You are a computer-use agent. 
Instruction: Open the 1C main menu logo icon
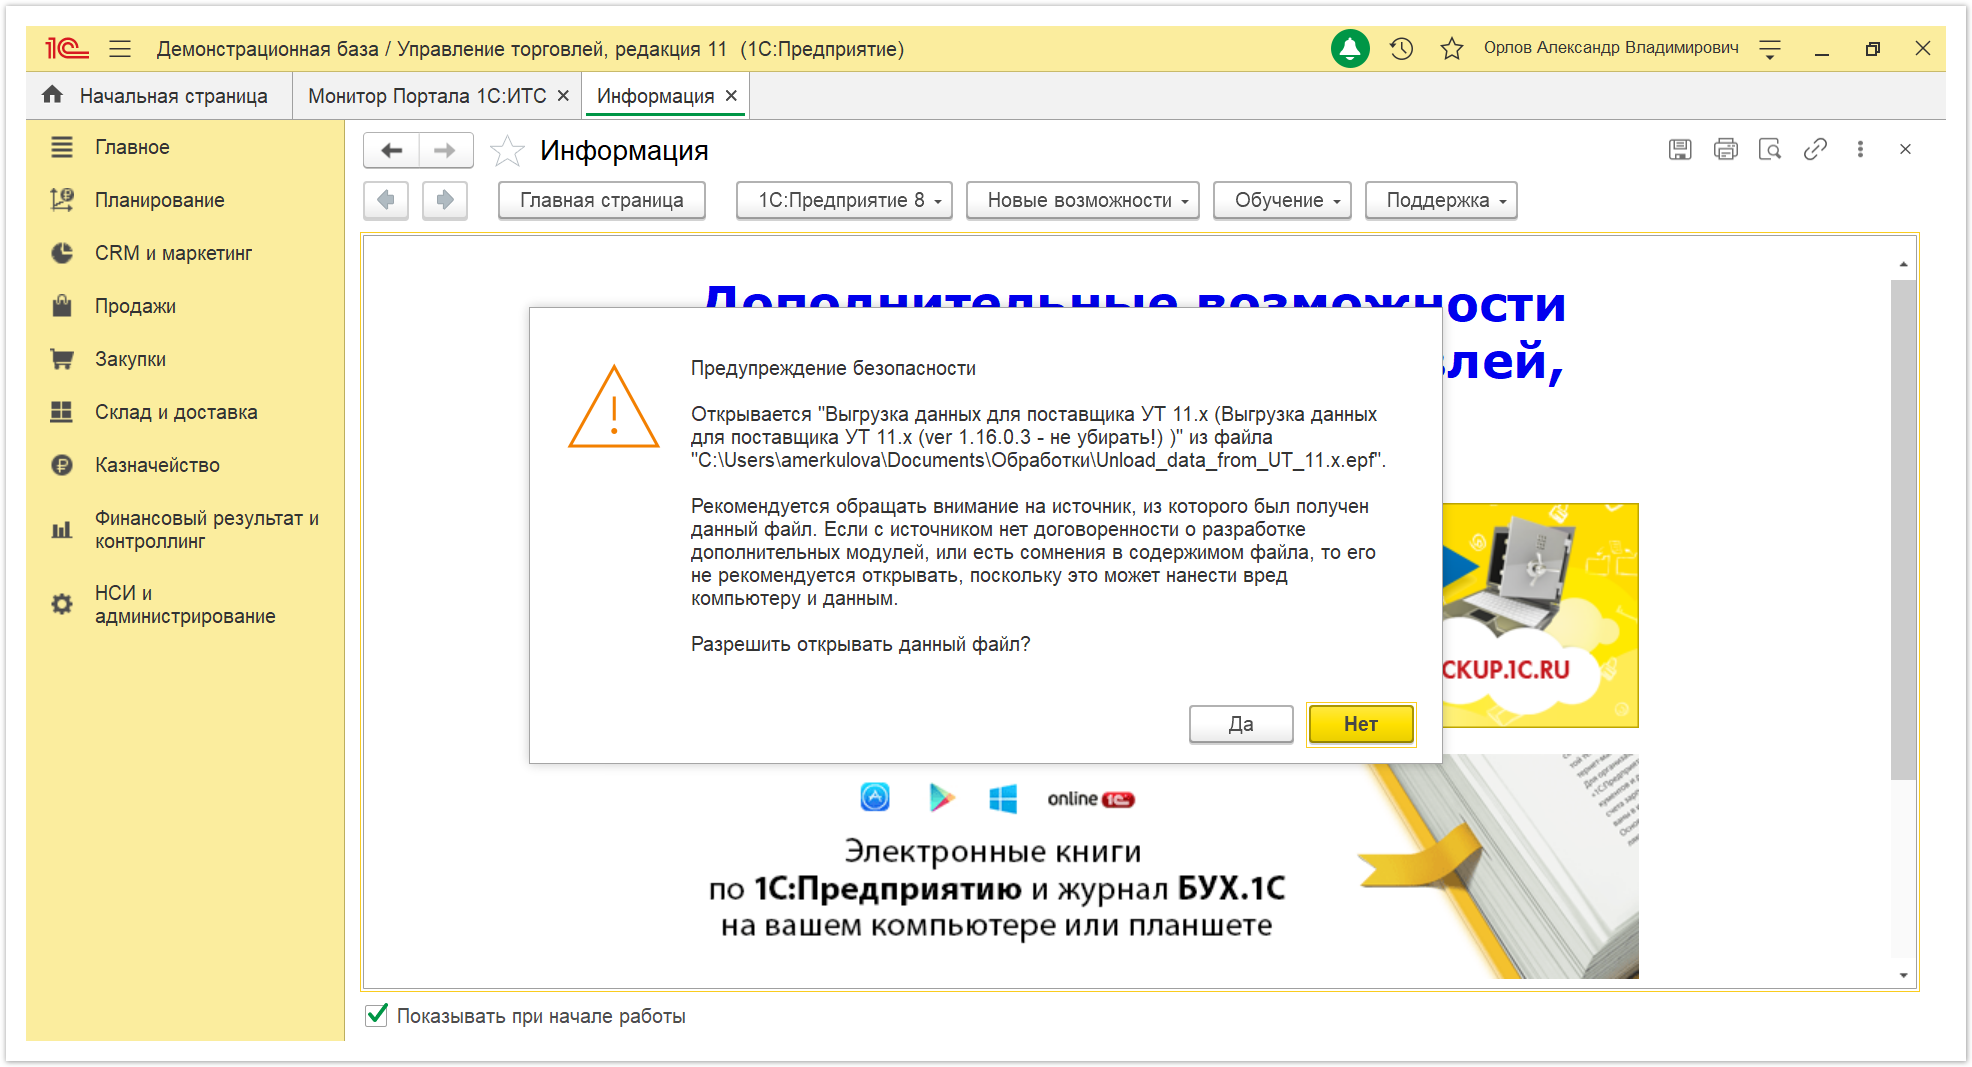pos(67,48)
